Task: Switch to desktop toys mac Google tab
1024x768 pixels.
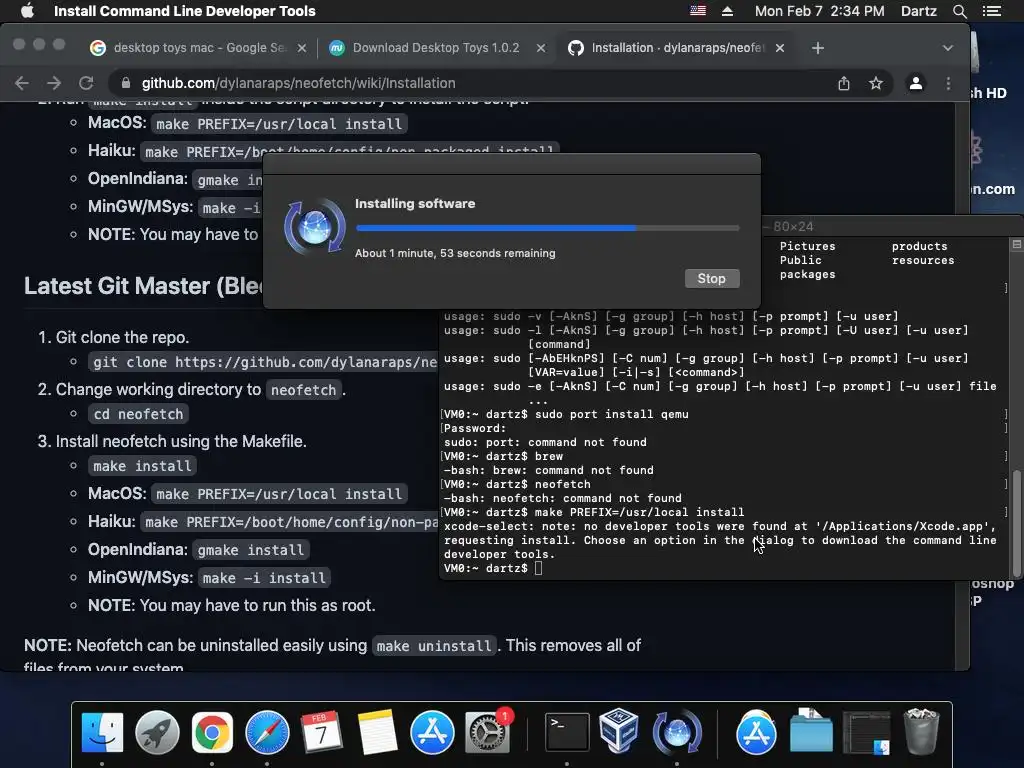Action: pyautogui.click(x=199, y=48)
